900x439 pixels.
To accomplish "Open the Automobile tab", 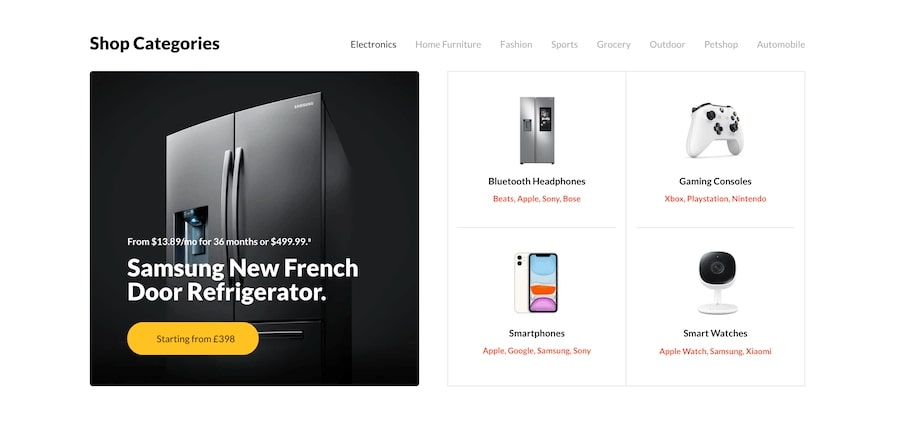I will pyautogui.click(x=781, y=44).
